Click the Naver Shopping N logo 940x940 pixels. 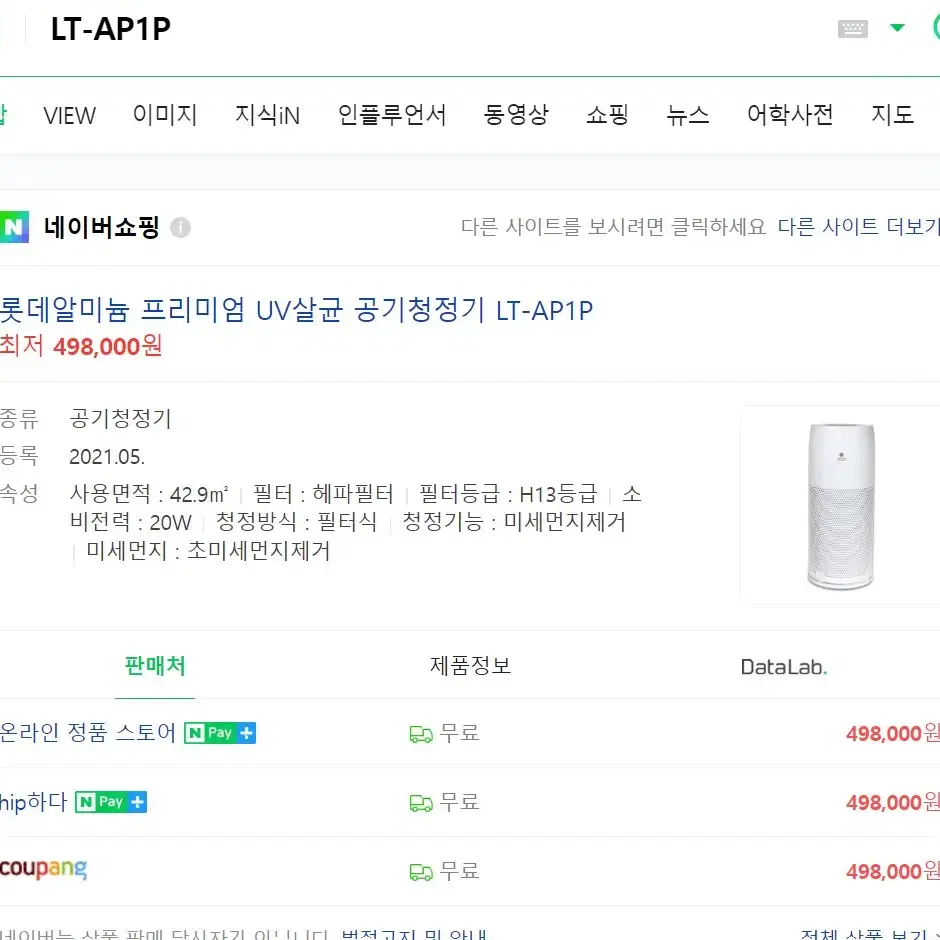(x=13, y=227)
